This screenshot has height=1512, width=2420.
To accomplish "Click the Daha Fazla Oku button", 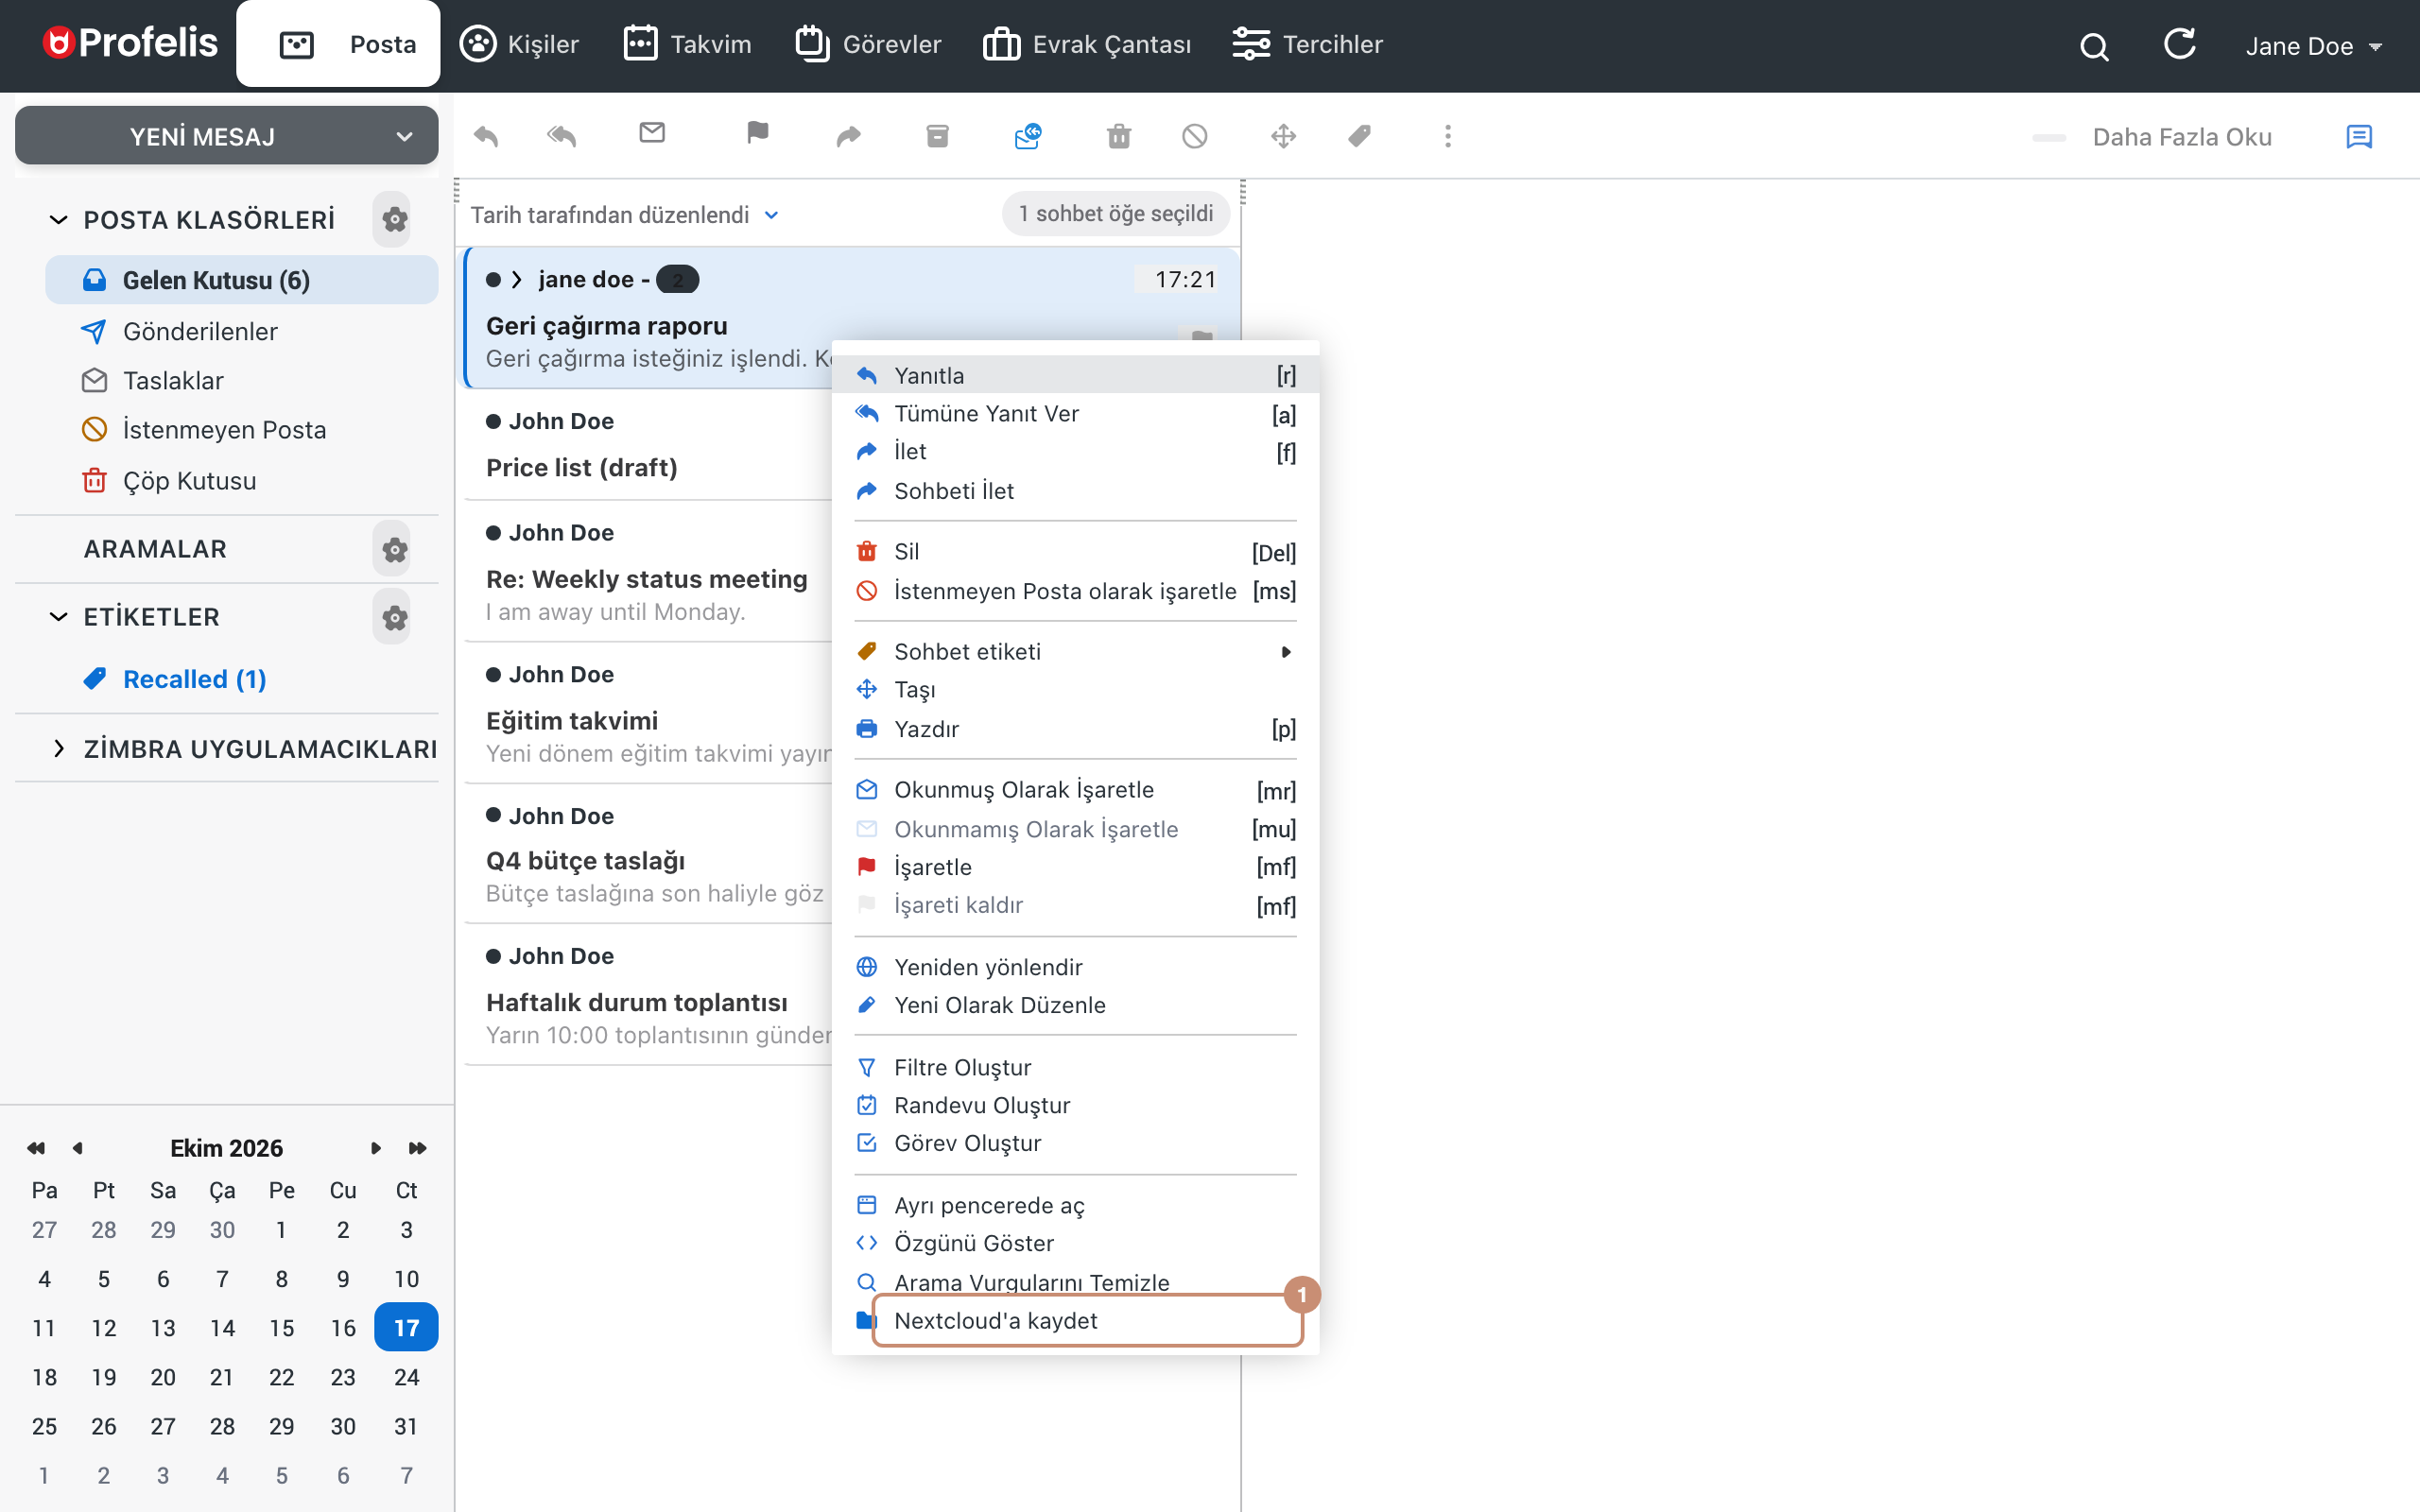I will click(2181, 137).
